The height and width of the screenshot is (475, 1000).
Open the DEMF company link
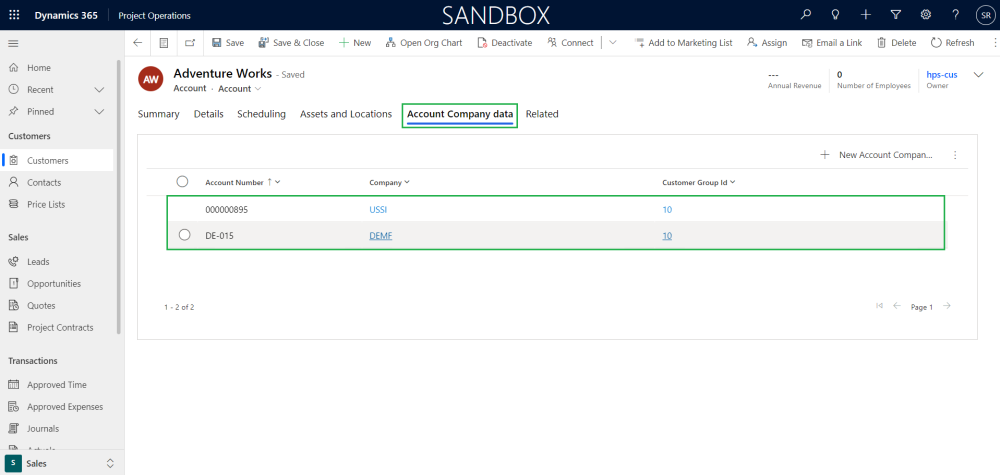click(381, 236)
